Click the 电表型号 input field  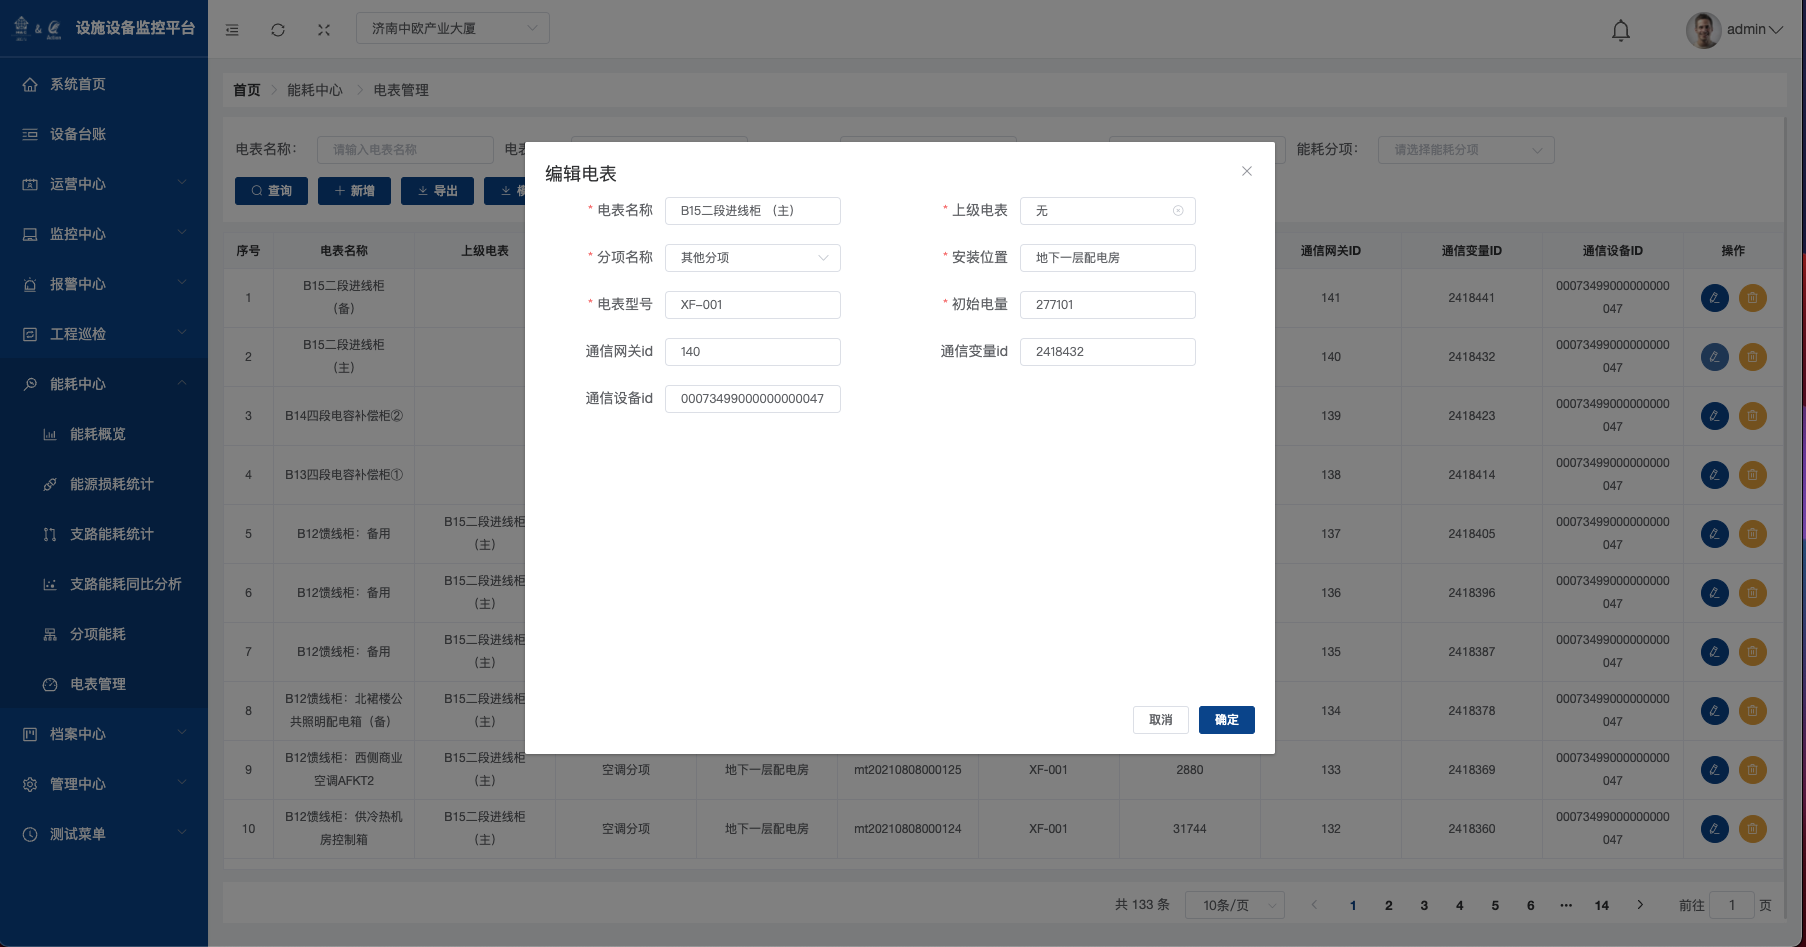pyautogui.click(x=752, y=305)
